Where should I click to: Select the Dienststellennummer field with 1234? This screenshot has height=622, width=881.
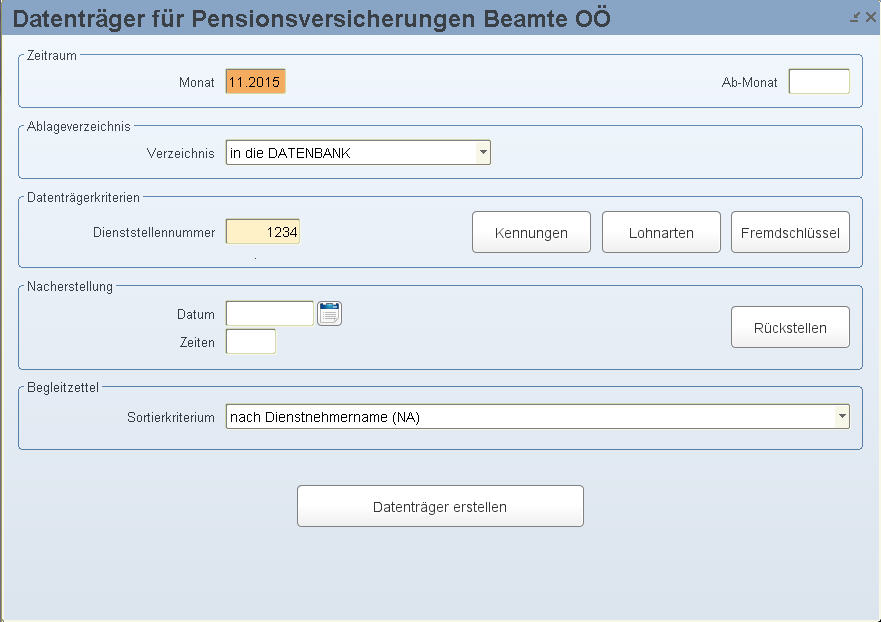pos(263,231)
